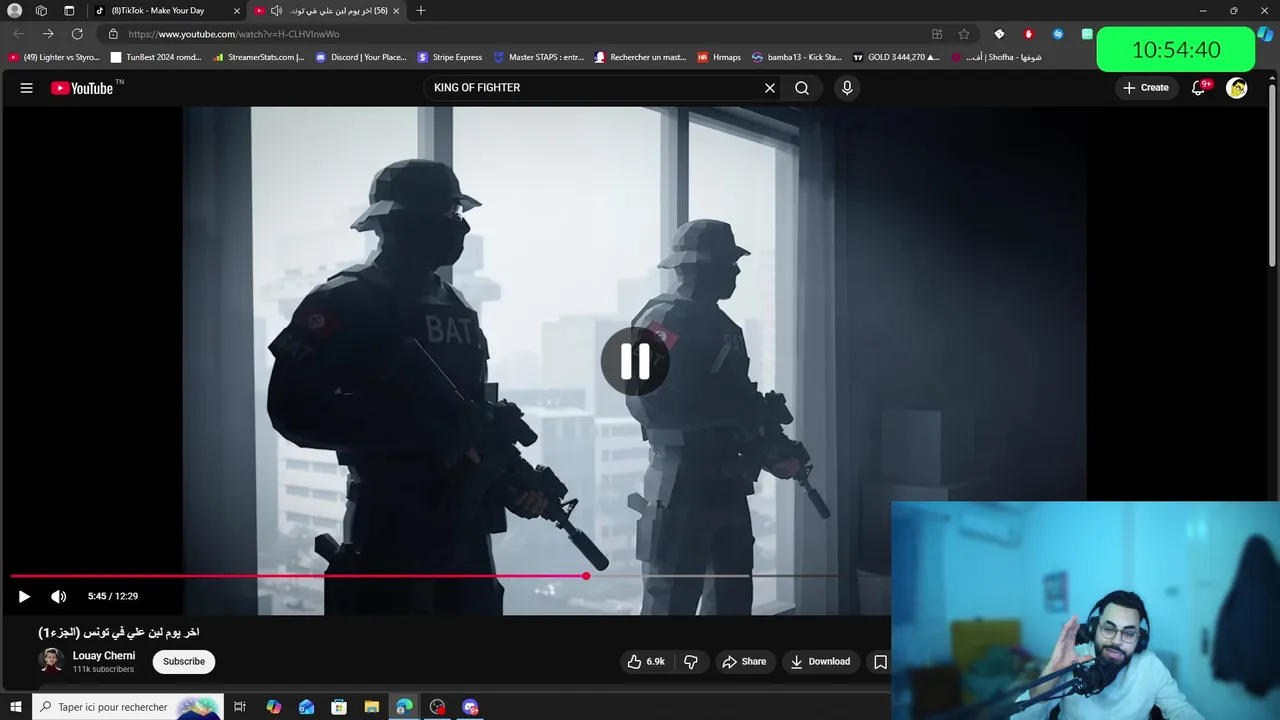
Task: Open browser workspaces icon
Action: pyautogui.click(x=41, y=10)
